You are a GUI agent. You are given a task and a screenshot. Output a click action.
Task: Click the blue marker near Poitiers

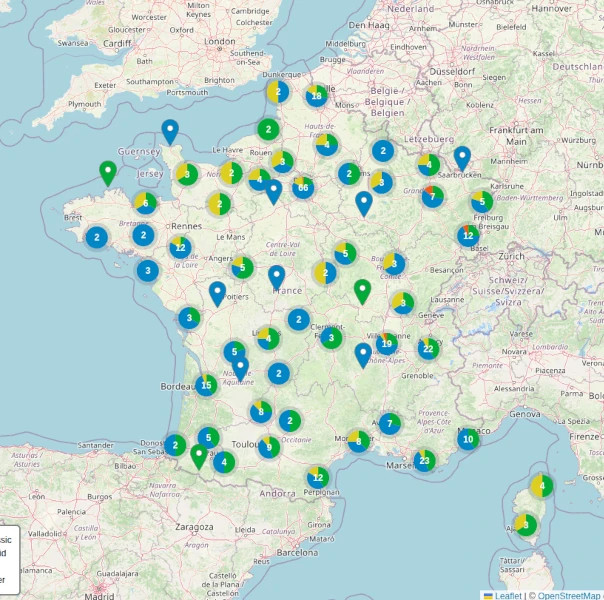click(217, 293)
